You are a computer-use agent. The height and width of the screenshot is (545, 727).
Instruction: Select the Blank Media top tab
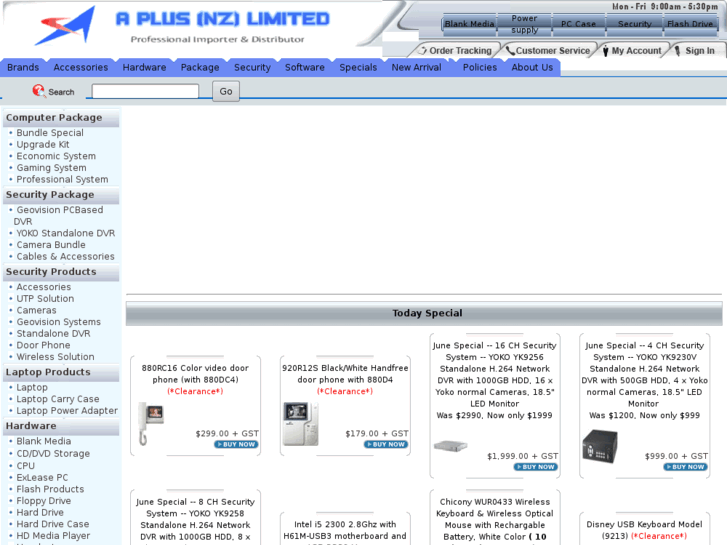click(x=469, y=24)
